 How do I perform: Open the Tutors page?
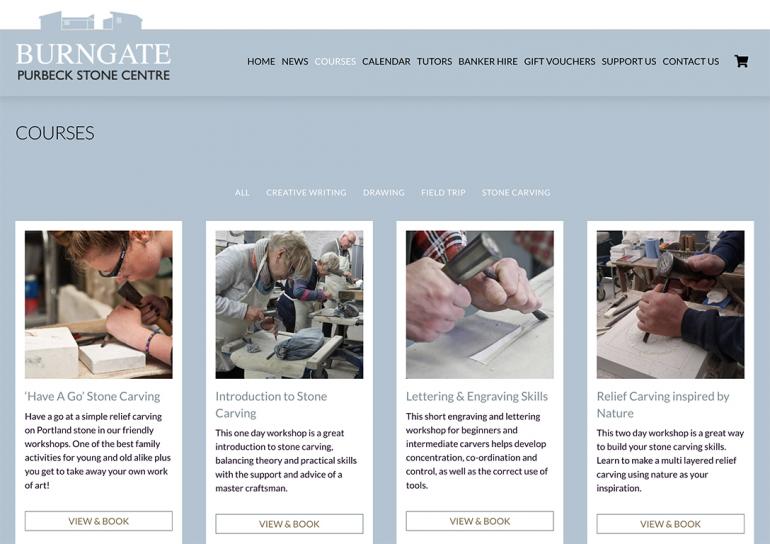[x=434, y=61]
